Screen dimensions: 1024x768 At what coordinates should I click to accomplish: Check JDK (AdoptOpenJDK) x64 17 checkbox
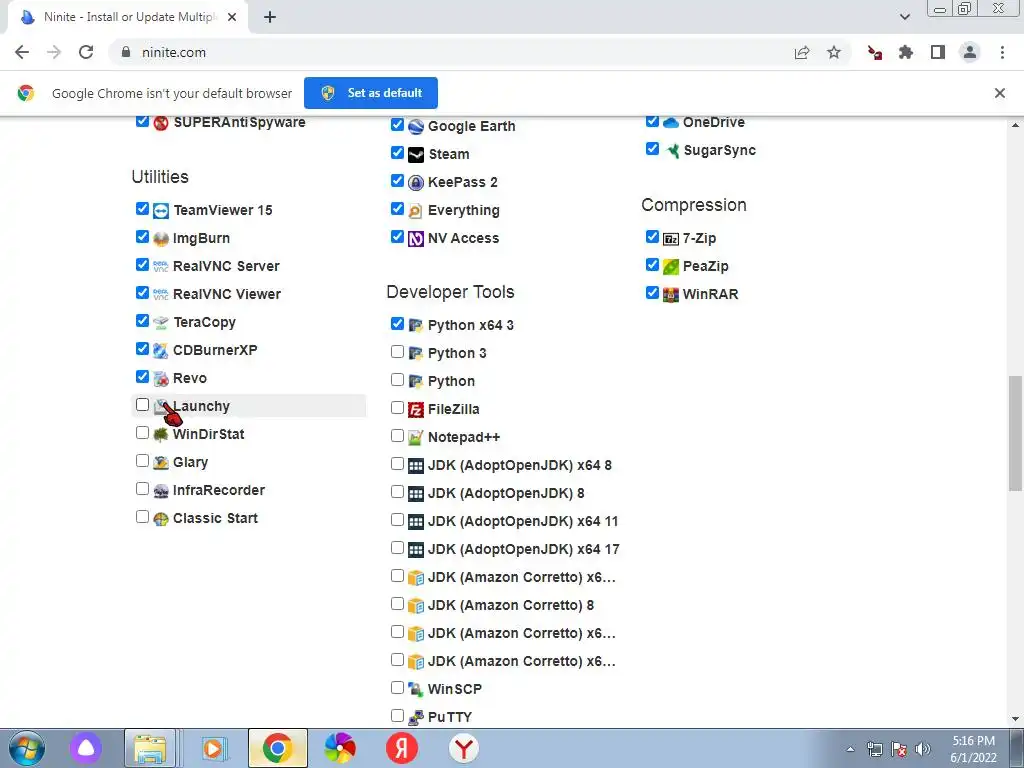coord(397,548)
